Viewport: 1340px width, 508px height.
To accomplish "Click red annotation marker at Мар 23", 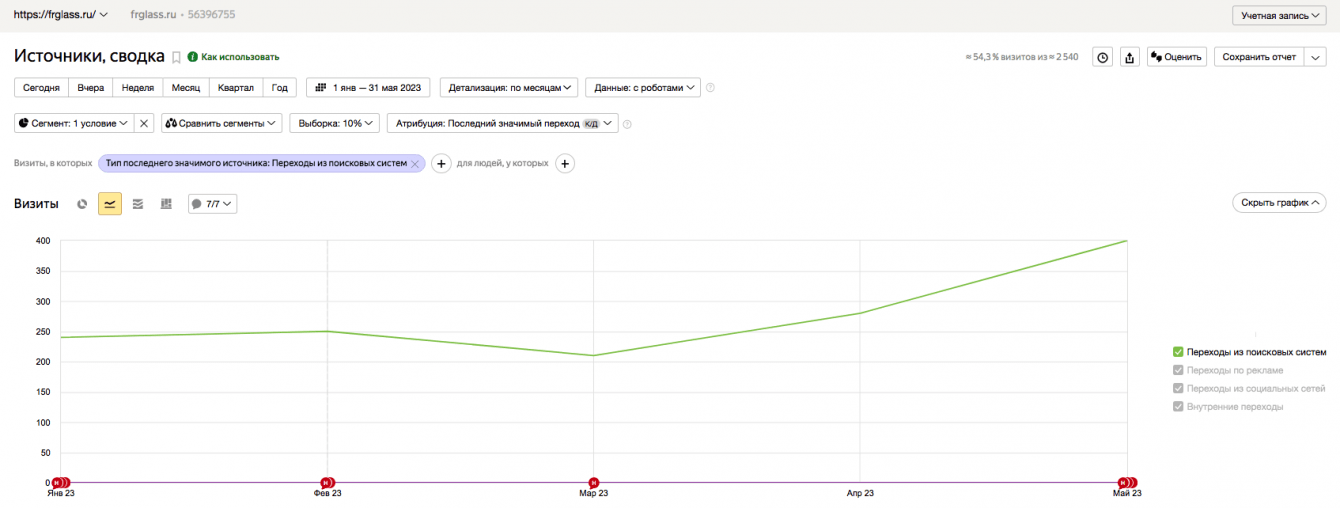I will pos(594,483).
